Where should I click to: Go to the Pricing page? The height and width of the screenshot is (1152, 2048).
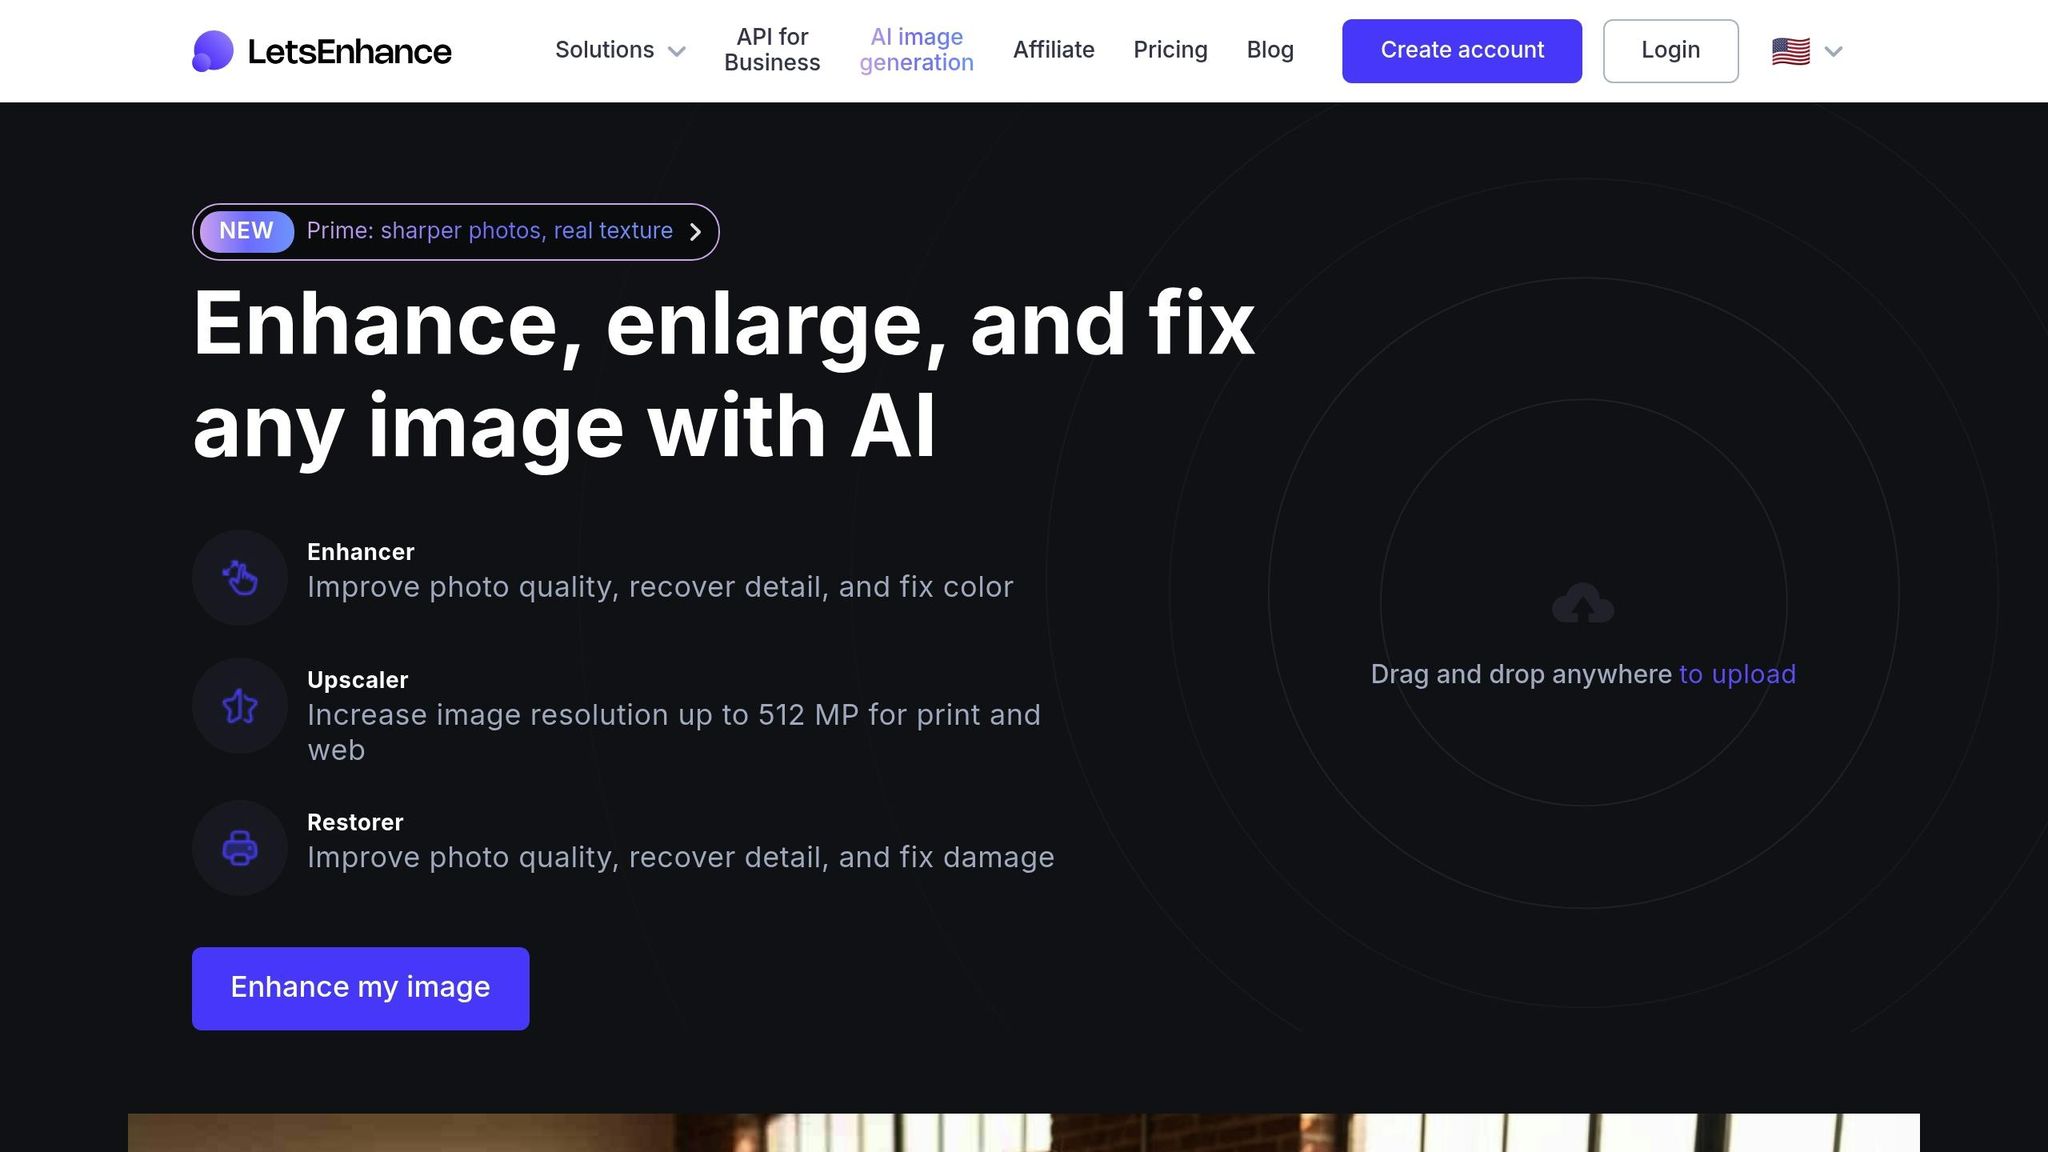point(1170,50)
